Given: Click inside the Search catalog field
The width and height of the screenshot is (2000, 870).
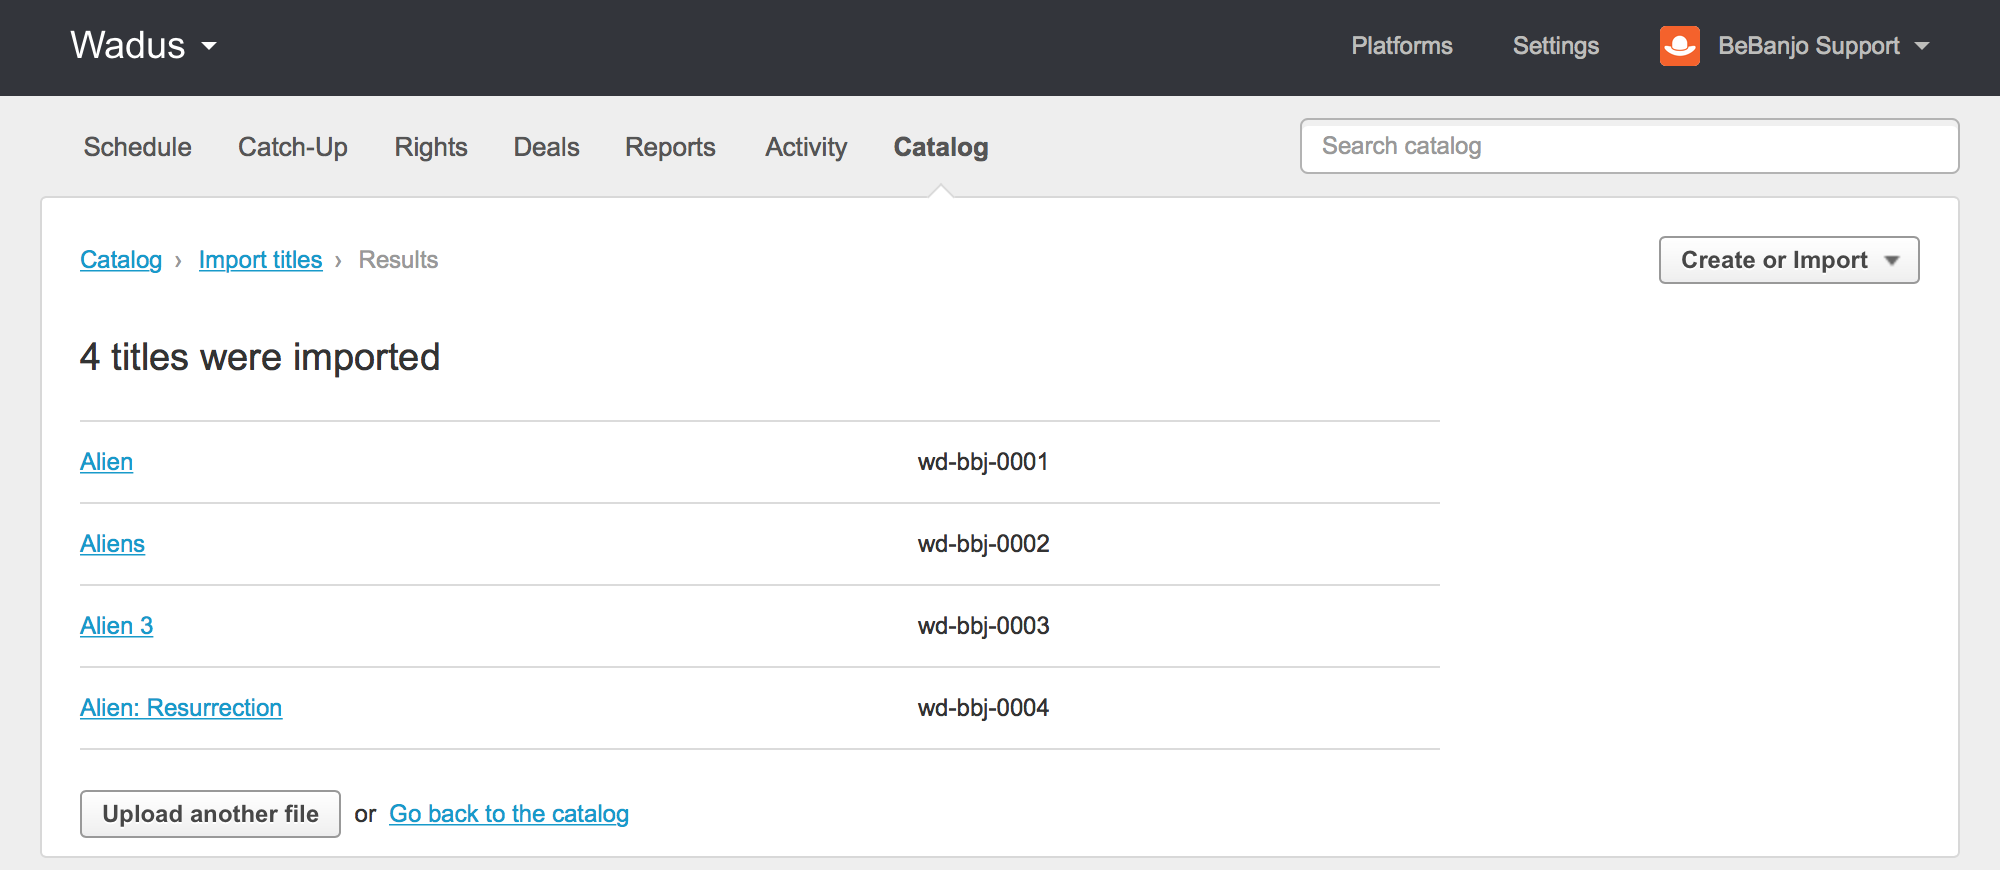Looking at the screenshot, I should coord(1628,146).
